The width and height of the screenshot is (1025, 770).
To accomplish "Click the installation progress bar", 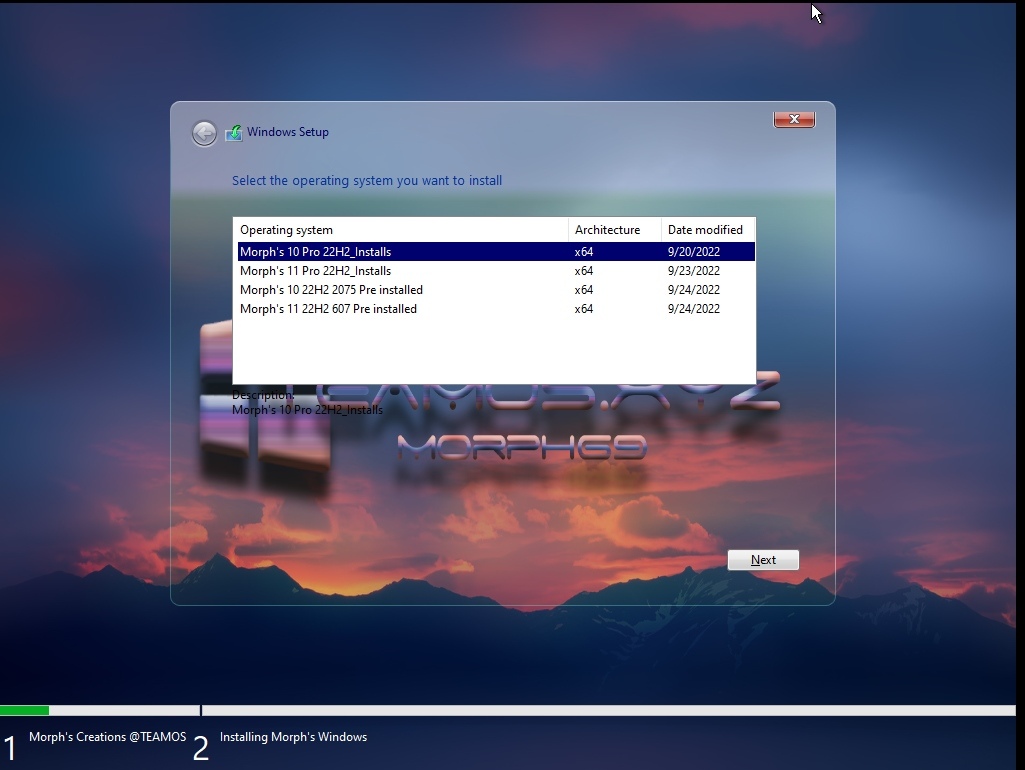I will [508, 711].
